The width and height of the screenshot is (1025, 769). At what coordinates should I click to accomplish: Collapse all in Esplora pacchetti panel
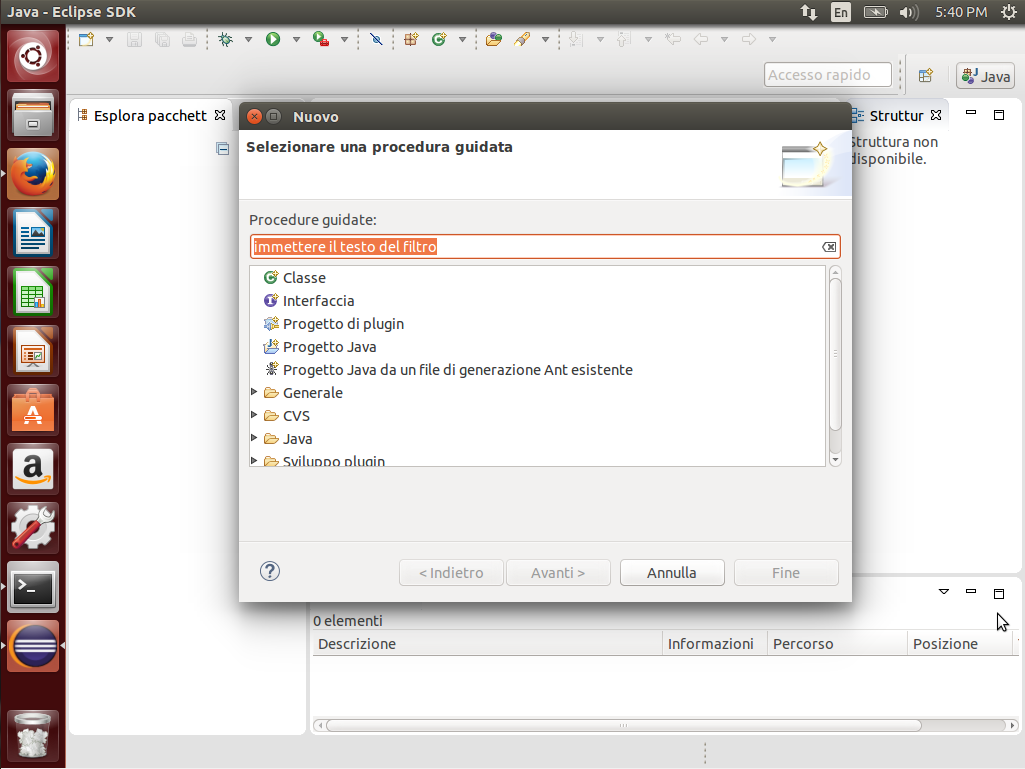[x=223, y=149]
